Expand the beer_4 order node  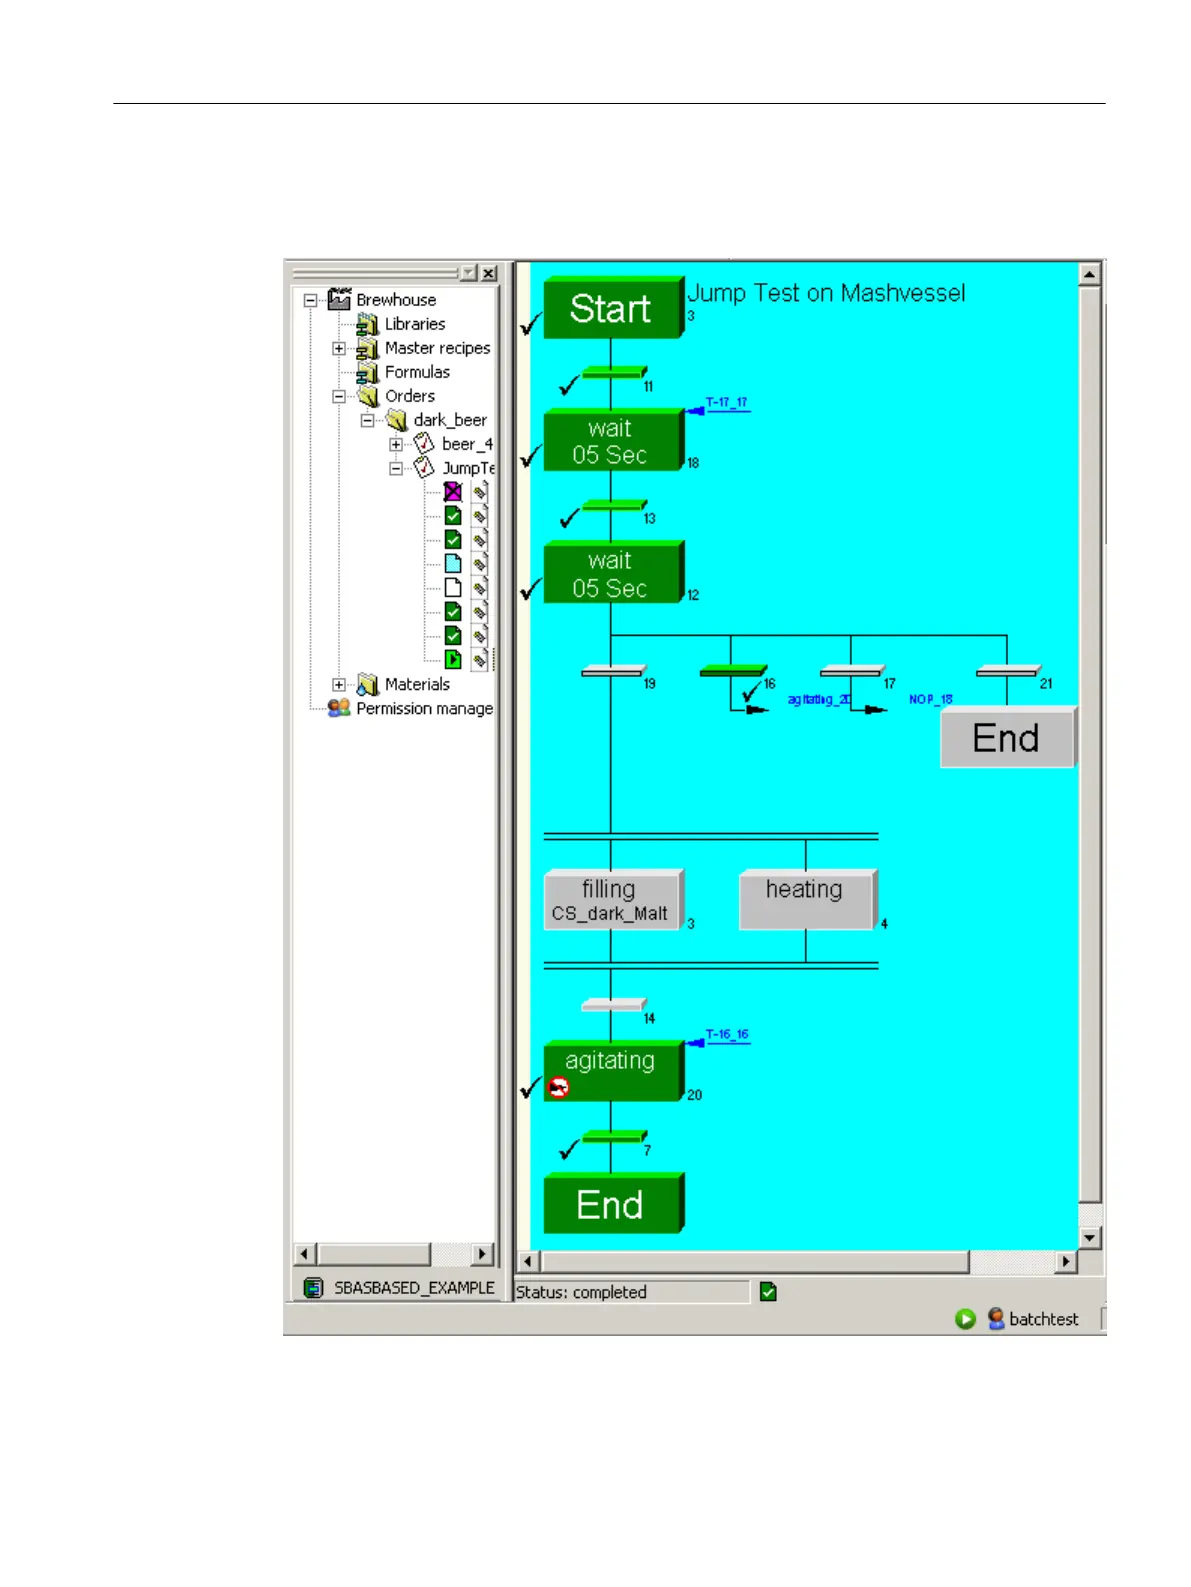(x=396, y=444)
